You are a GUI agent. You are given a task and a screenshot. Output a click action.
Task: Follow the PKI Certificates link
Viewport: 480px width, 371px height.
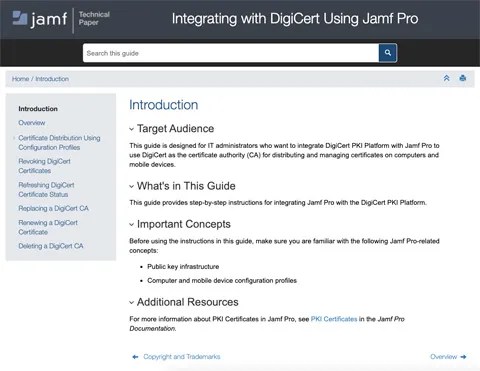point(334,319)
